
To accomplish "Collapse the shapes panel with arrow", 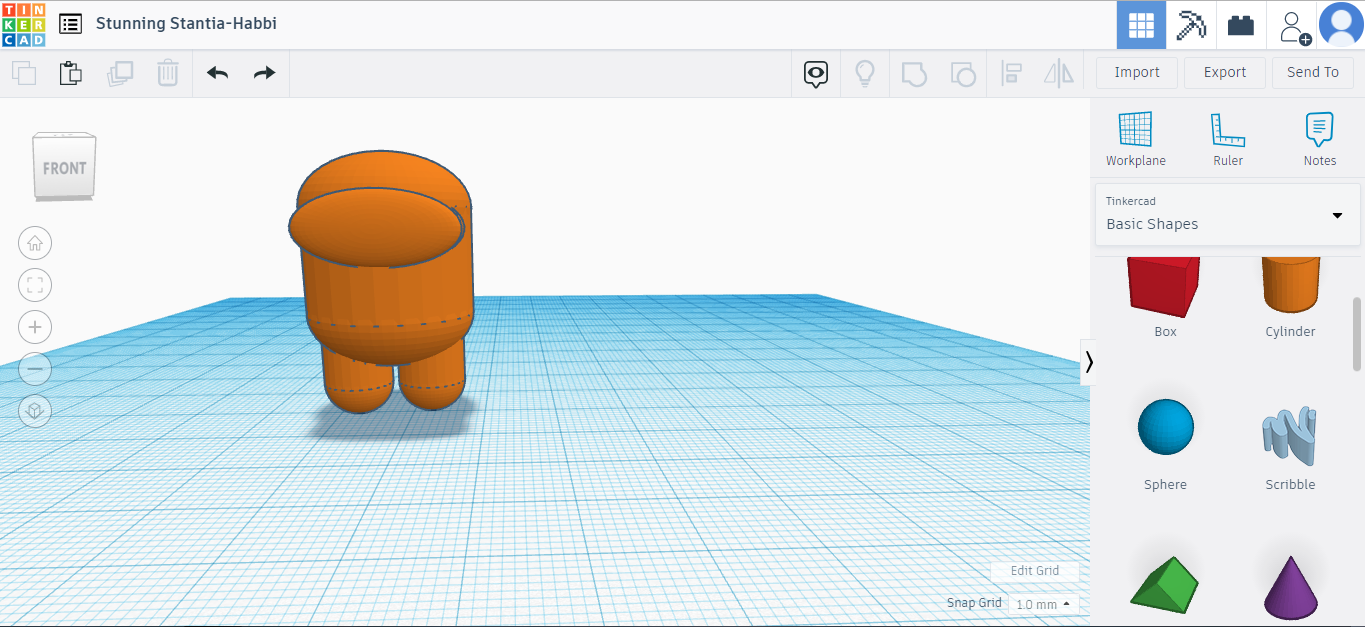I will tap(1088, 361).
